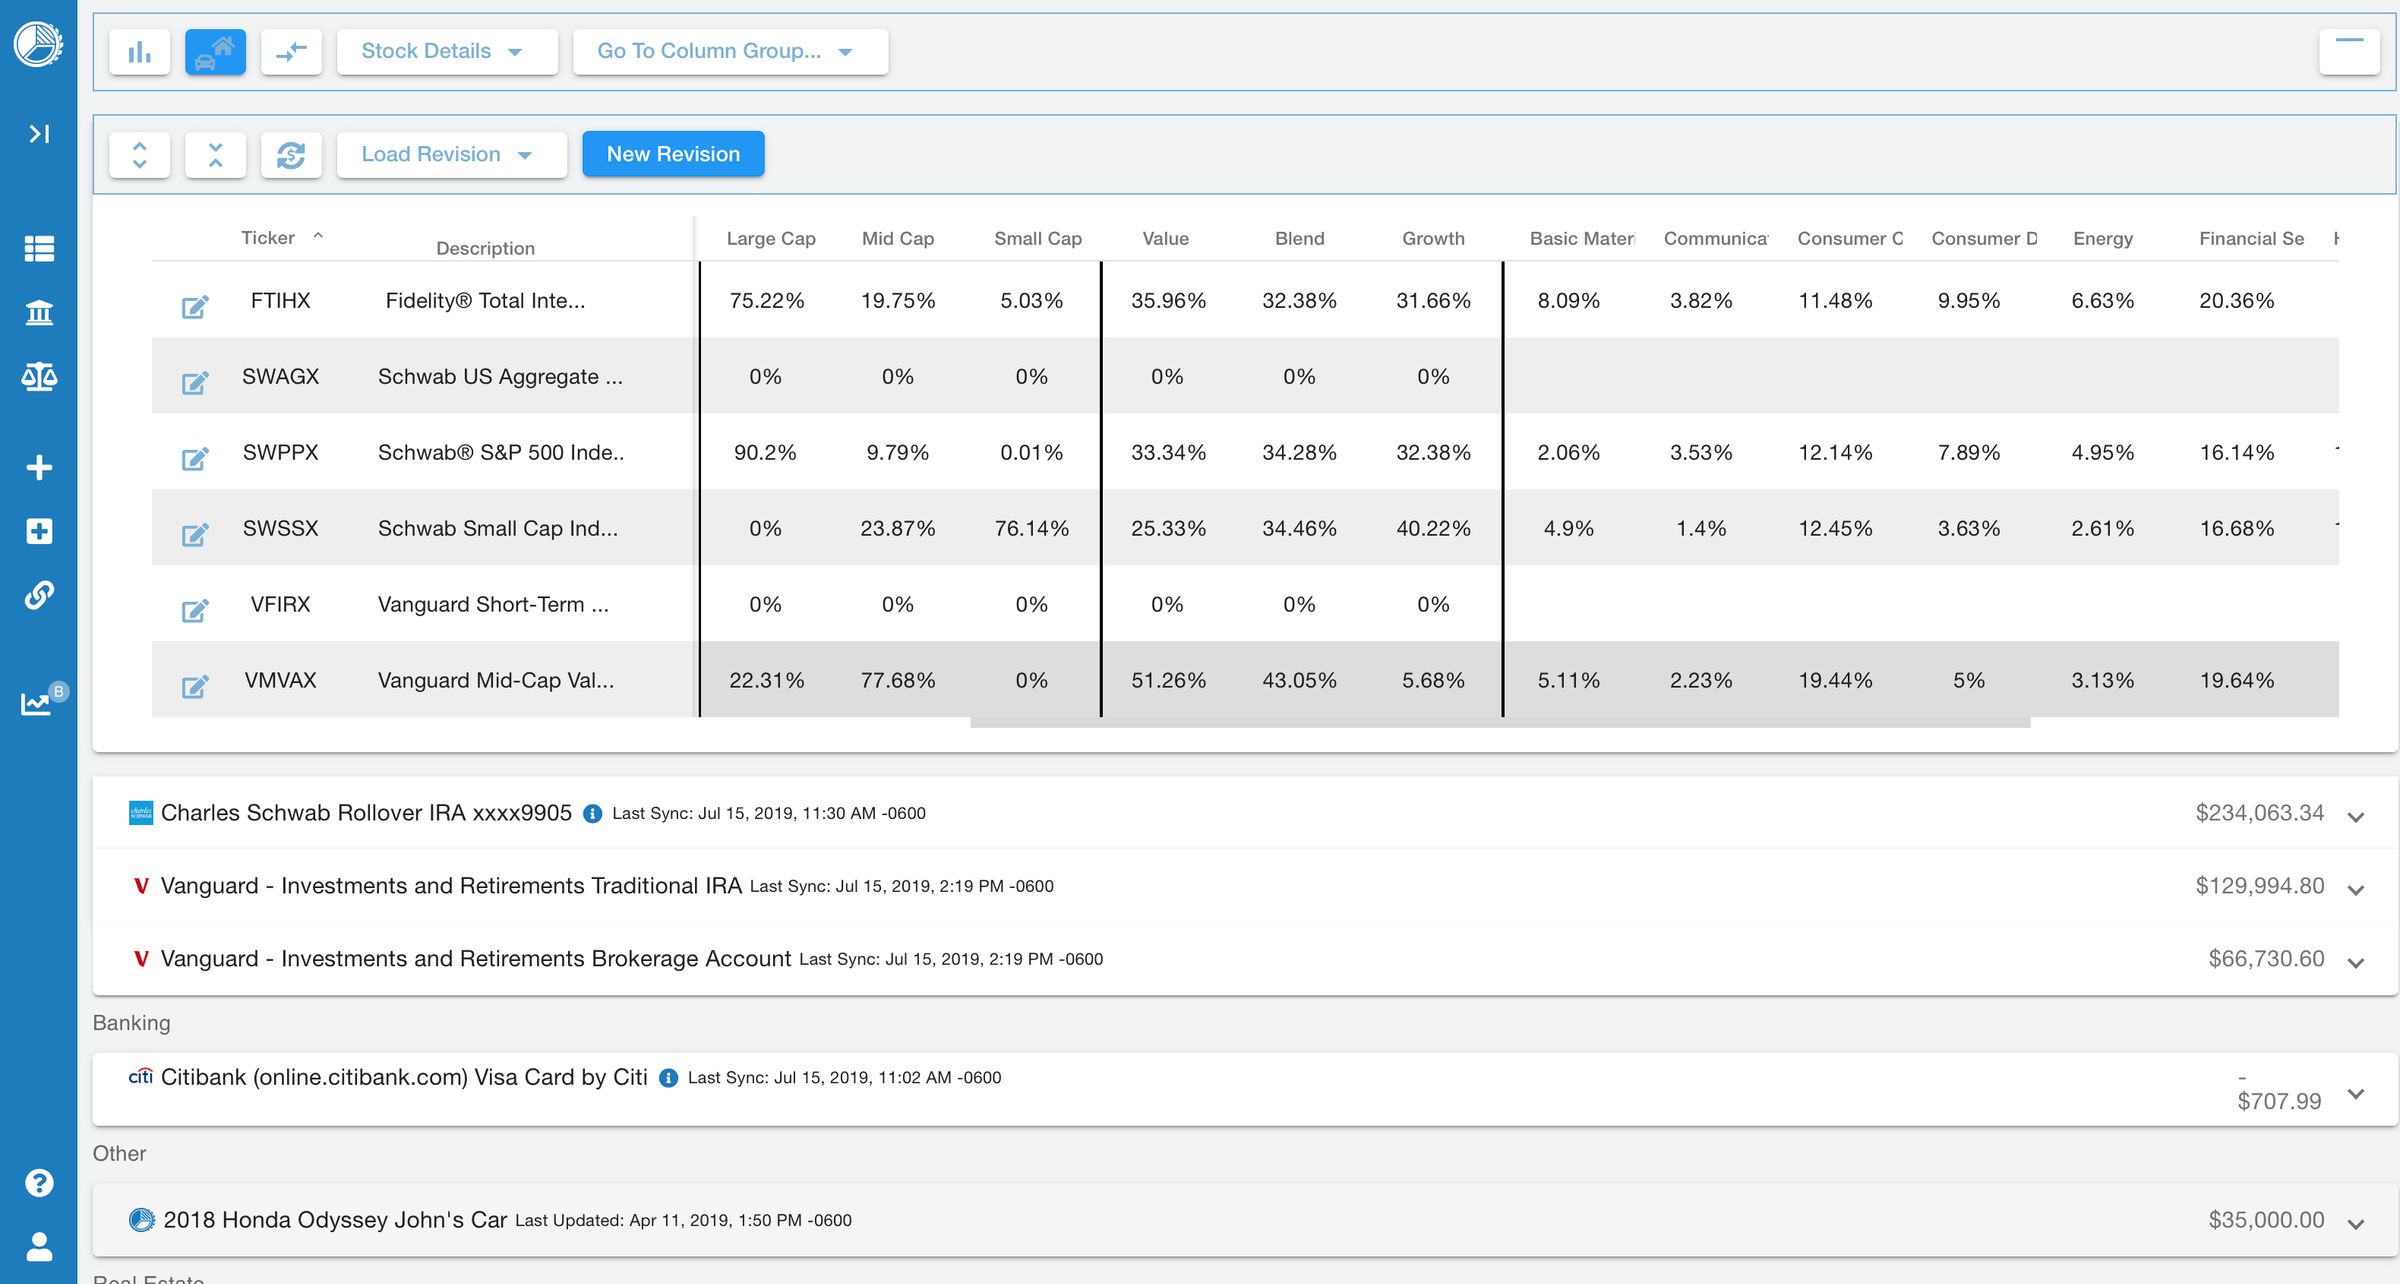
Task: Open the bank institution sidebar icon
Action: pos(39,312)
